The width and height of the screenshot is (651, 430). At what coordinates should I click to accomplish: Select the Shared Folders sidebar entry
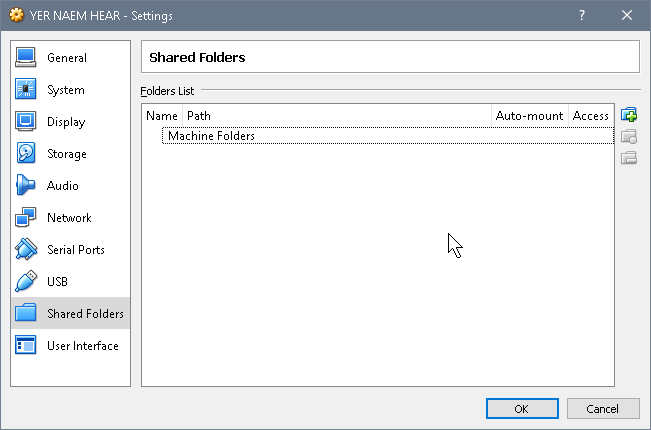tap(70, 313)
